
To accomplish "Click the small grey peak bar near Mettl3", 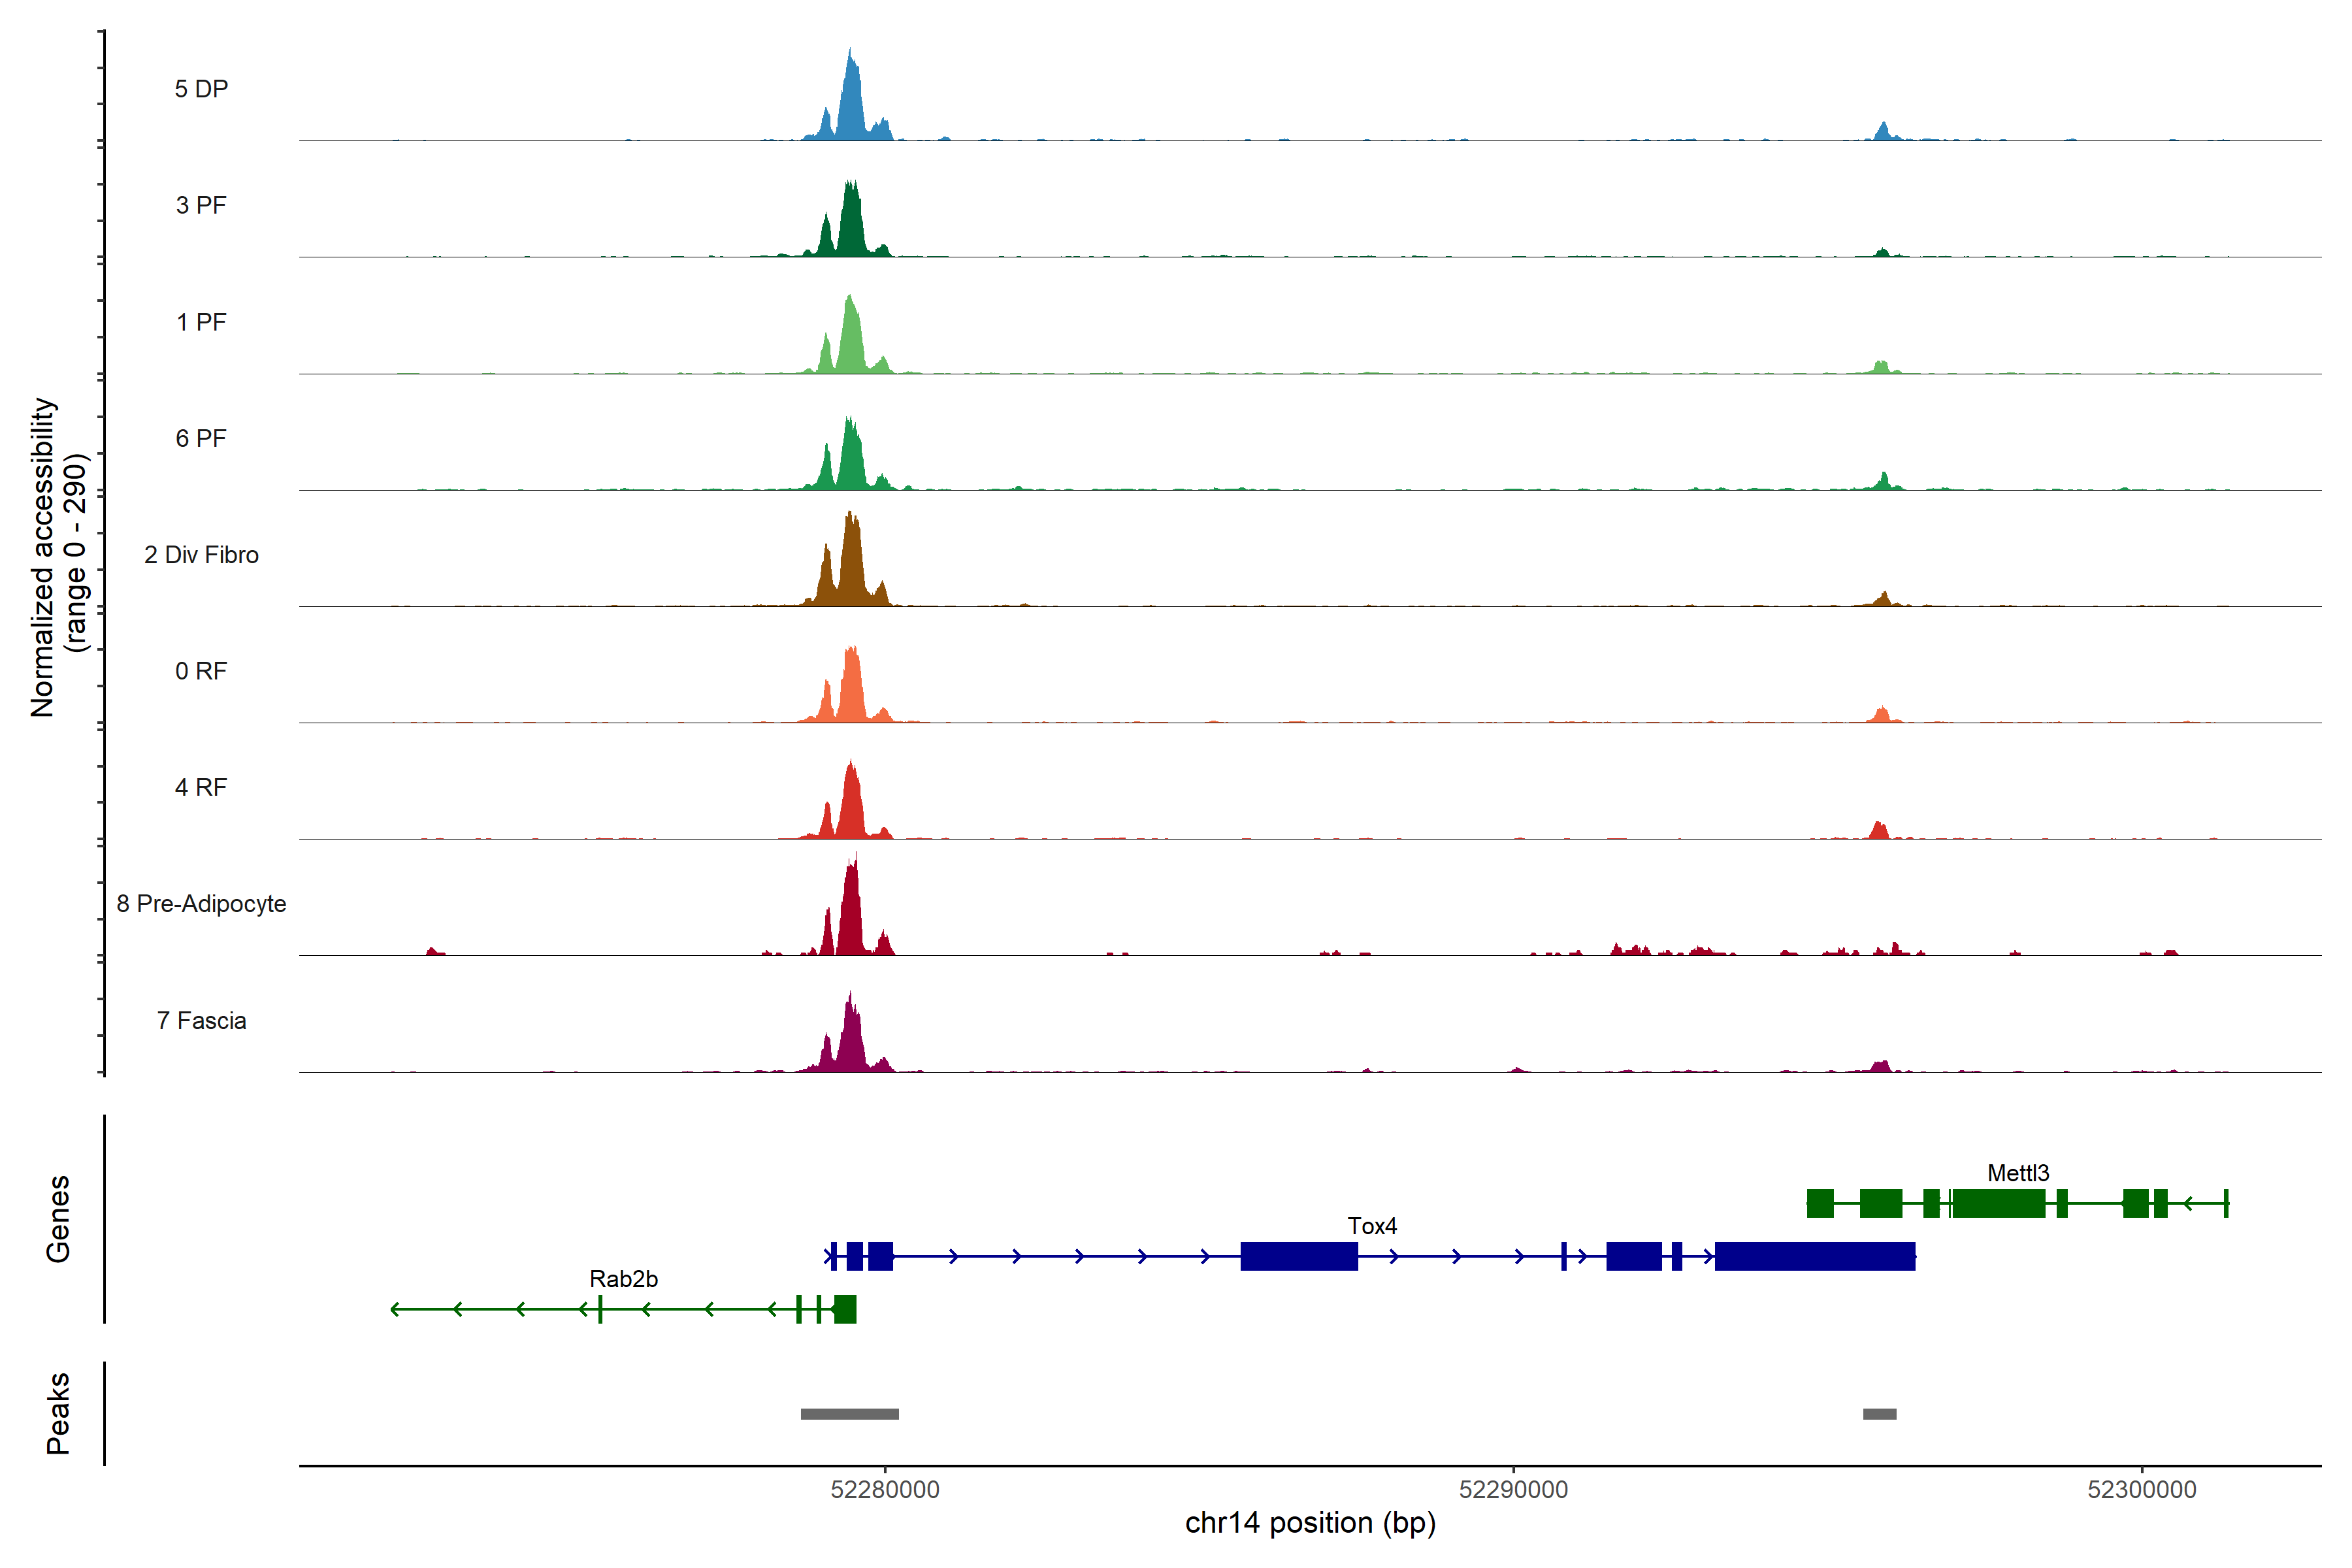I will point(1879,1414).
